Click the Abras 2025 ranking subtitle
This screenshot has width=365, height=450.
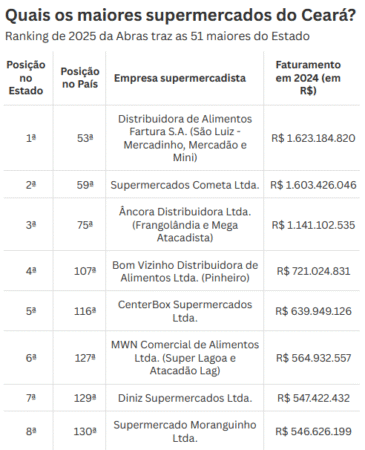click(x=157, y=36)
